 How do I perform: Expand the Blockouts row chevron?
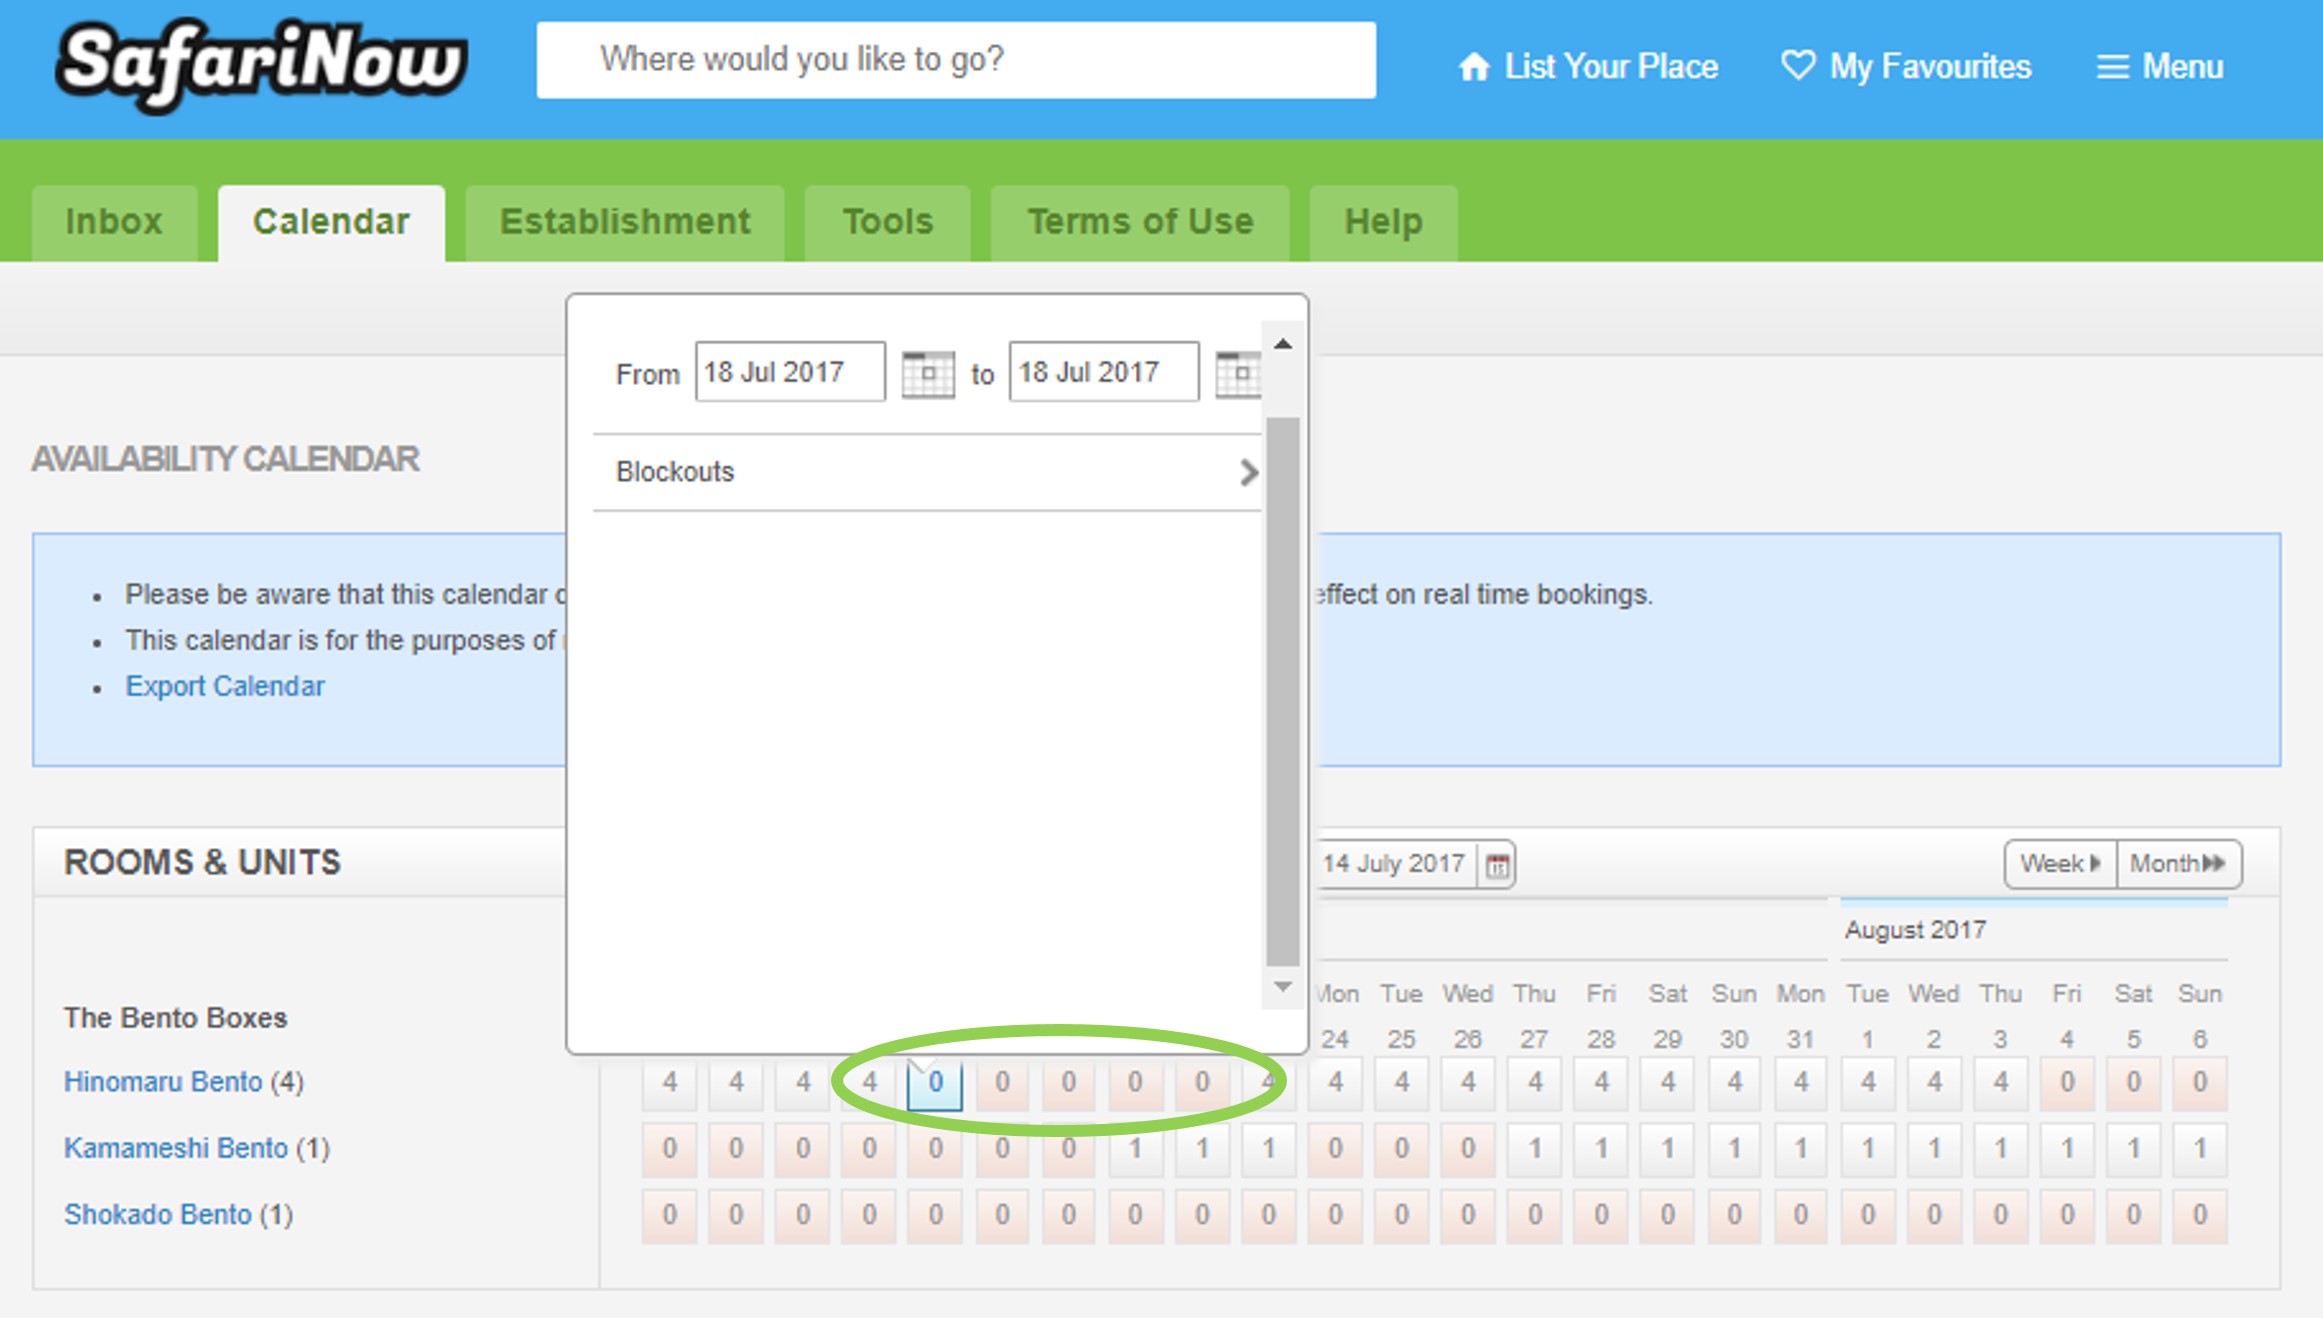(1248, 472)
